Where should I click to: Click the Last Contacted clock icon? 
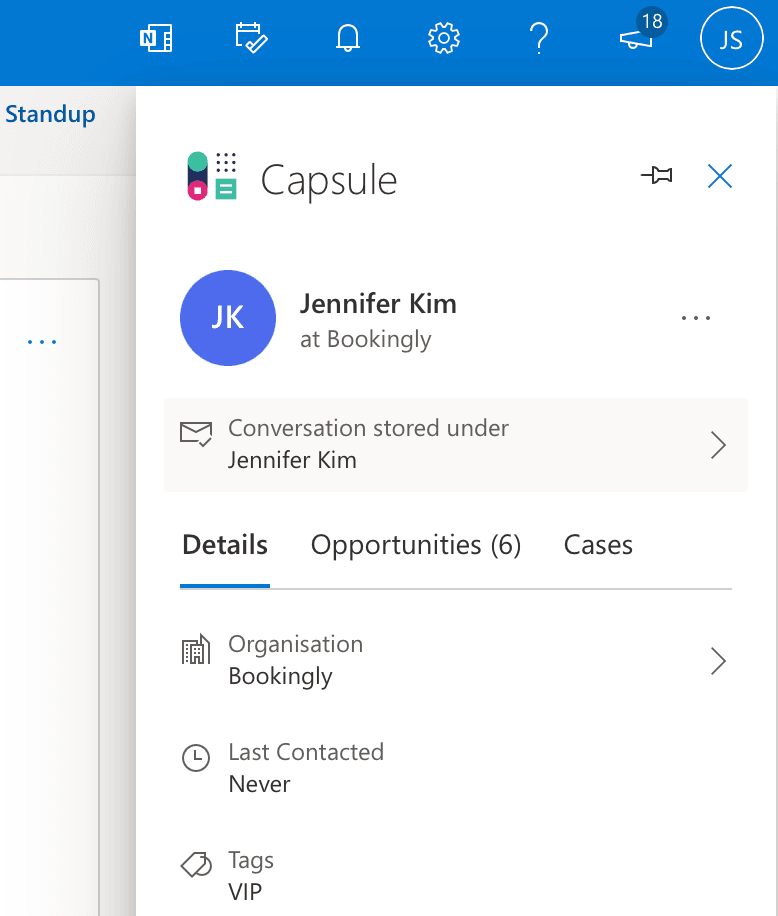click(196, 758)
